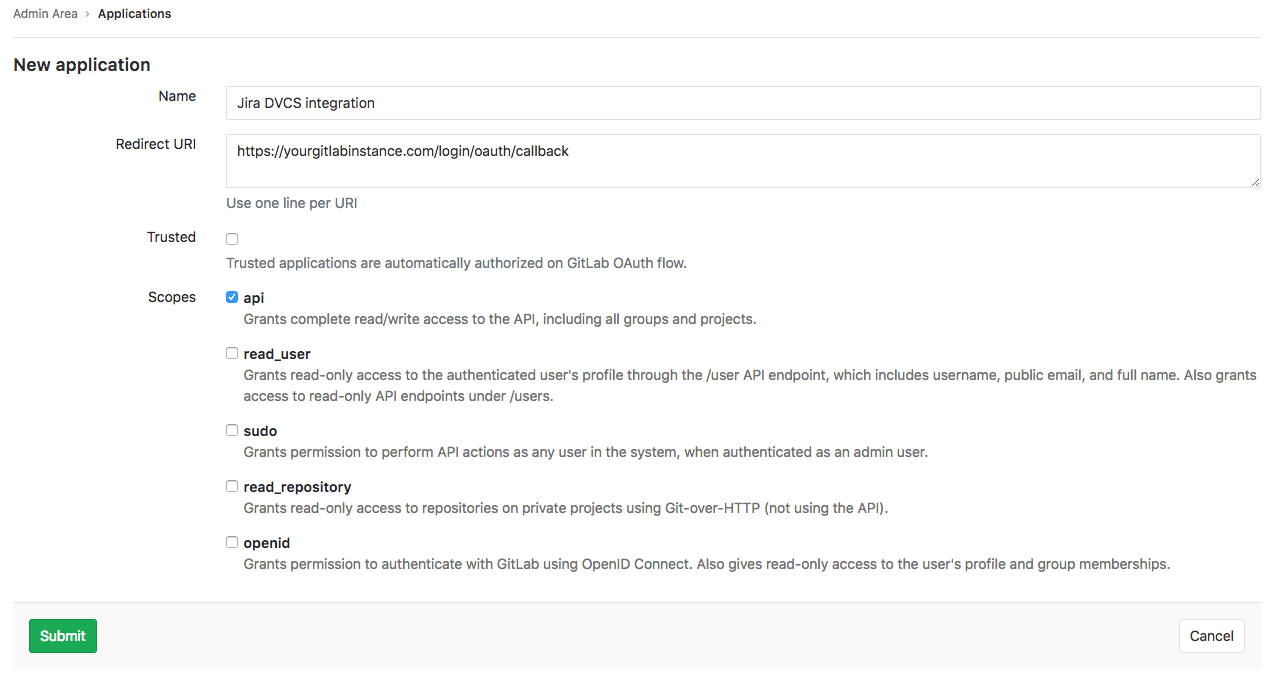Click the textarea resize handle
This screenshot has width=1285, height=680.
point(1255,183)
